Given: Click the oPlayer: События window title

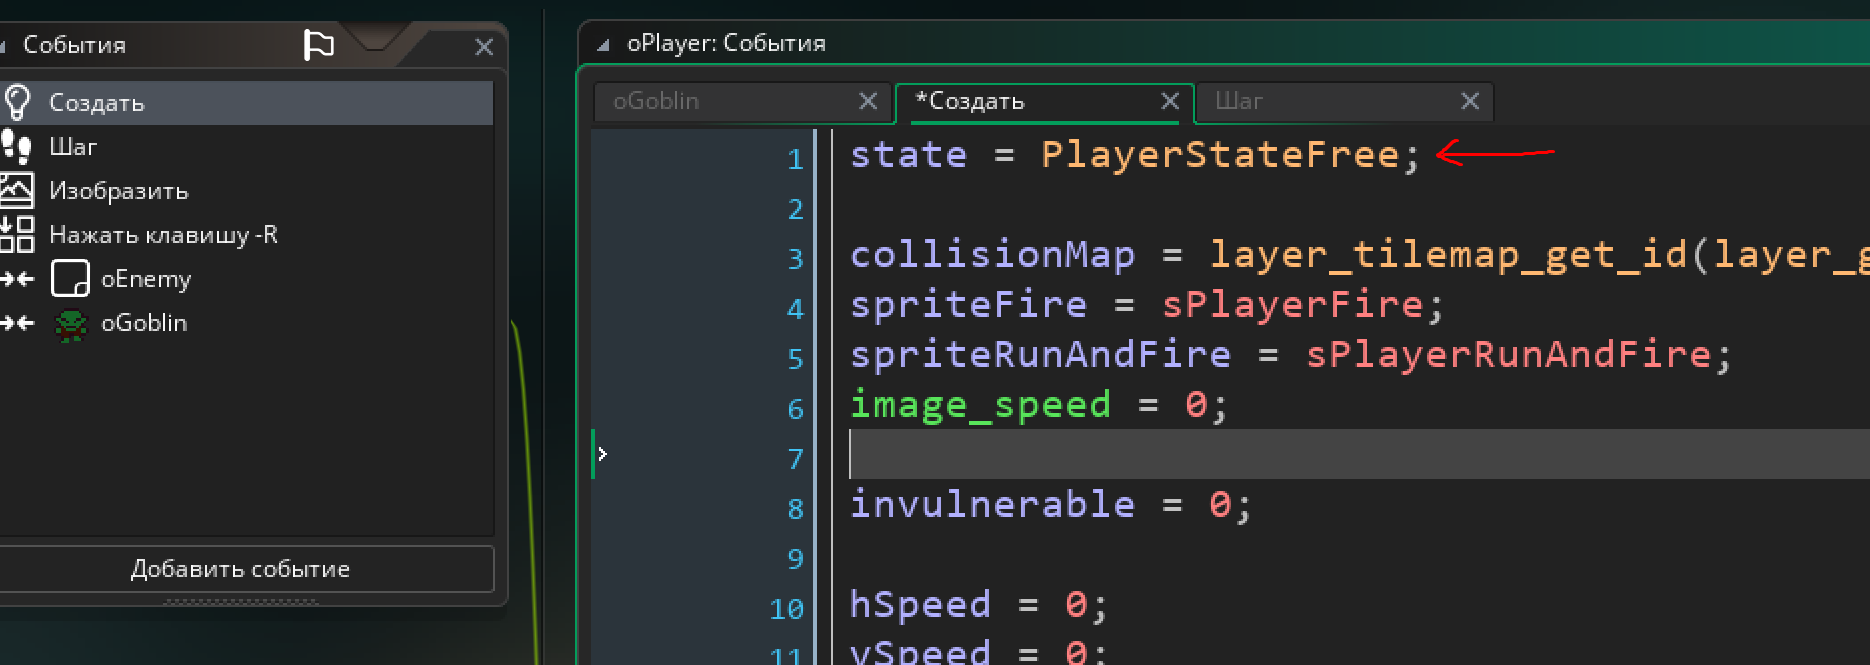Looking at the screenshot, I should [727, 44].
